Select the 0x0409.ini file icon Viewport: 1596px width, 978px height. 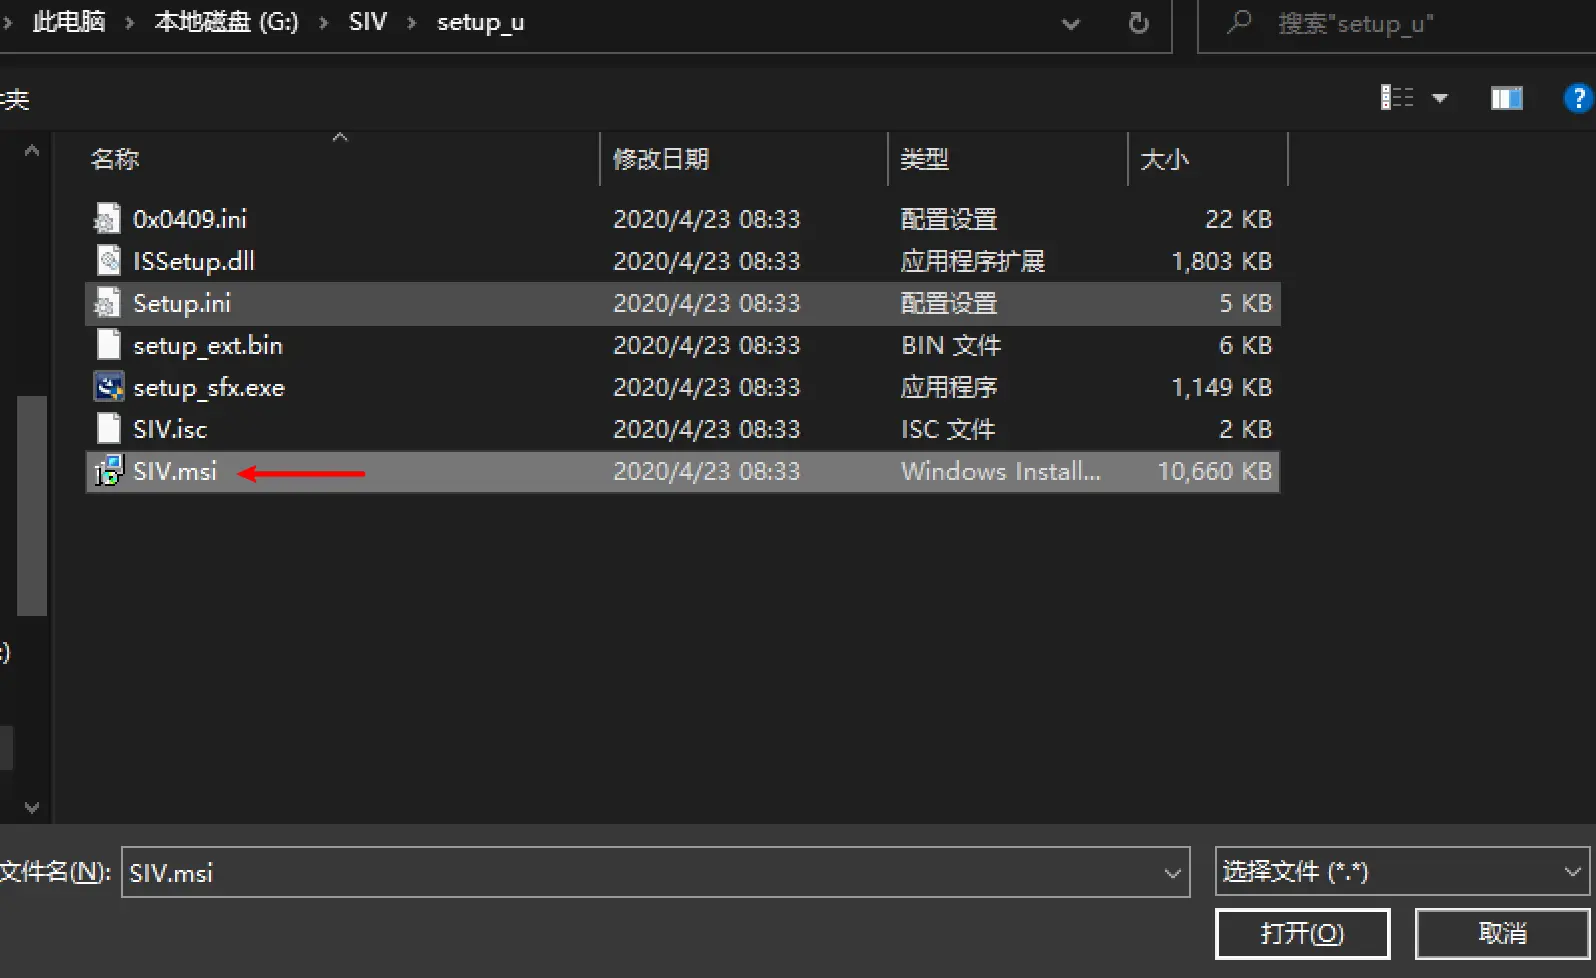click(x=108, y=219)
